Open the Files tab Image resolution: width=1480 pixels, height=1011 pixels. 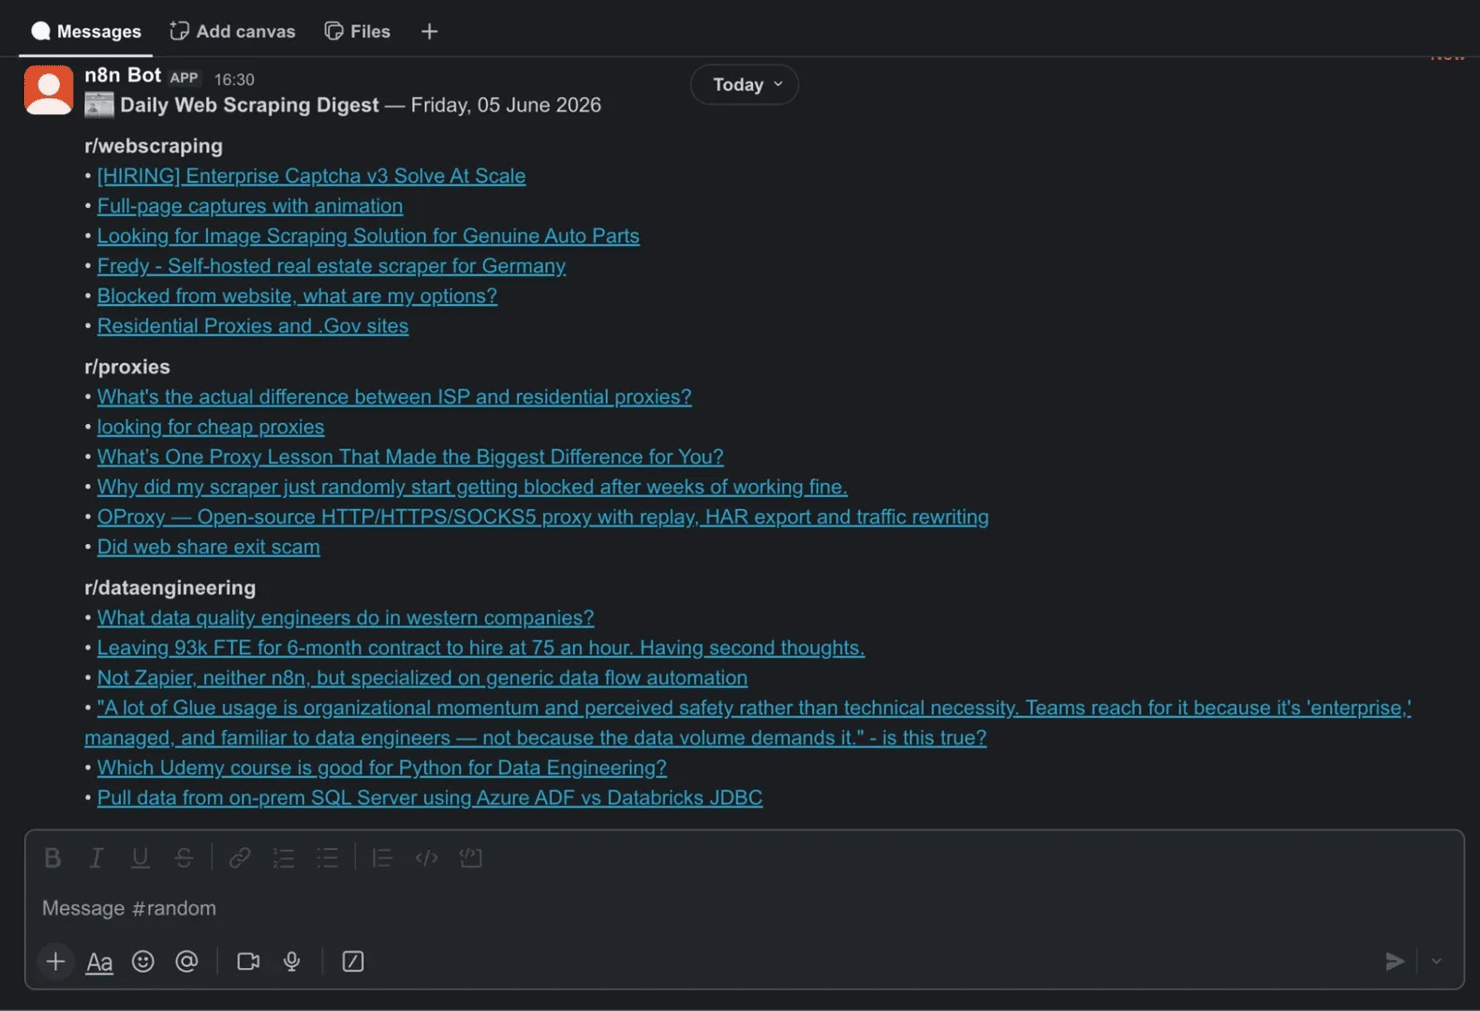[357, 31]
